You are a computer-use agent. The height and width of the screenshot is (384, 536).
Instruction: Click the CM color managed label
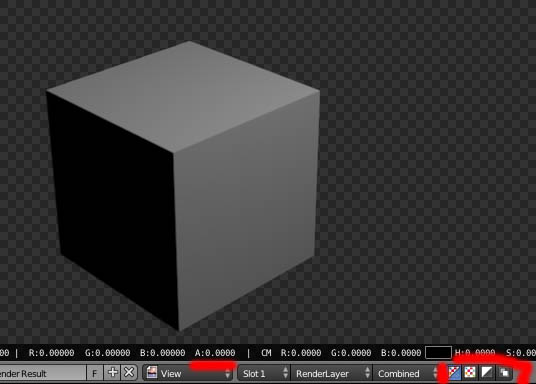(266, 353)
